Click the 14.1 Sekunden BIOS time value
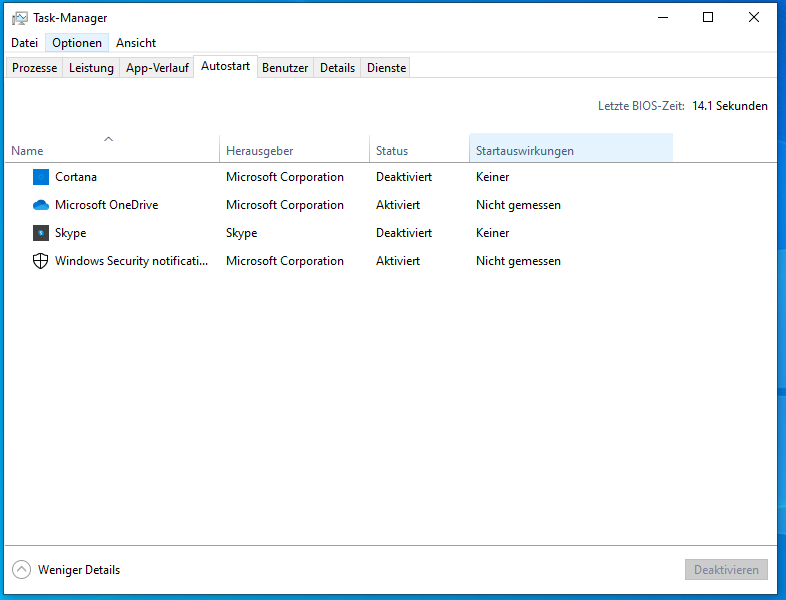The width and height of the screenshot is (786, 600). click(x=730, y=106)
